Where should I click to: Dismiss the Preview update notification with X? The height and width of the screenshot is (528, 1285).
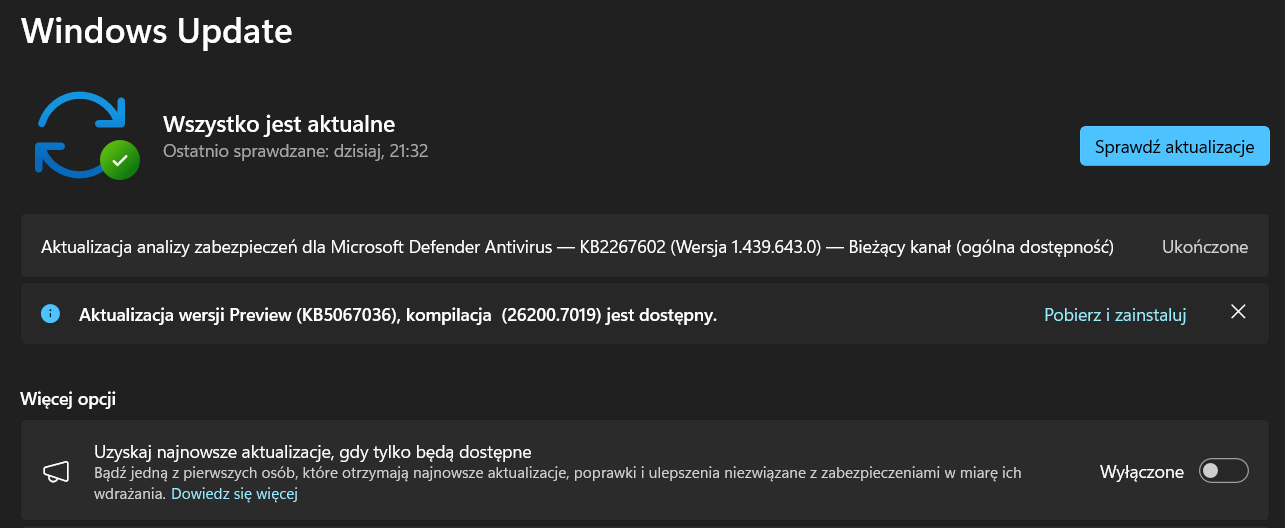[1238, 312]
